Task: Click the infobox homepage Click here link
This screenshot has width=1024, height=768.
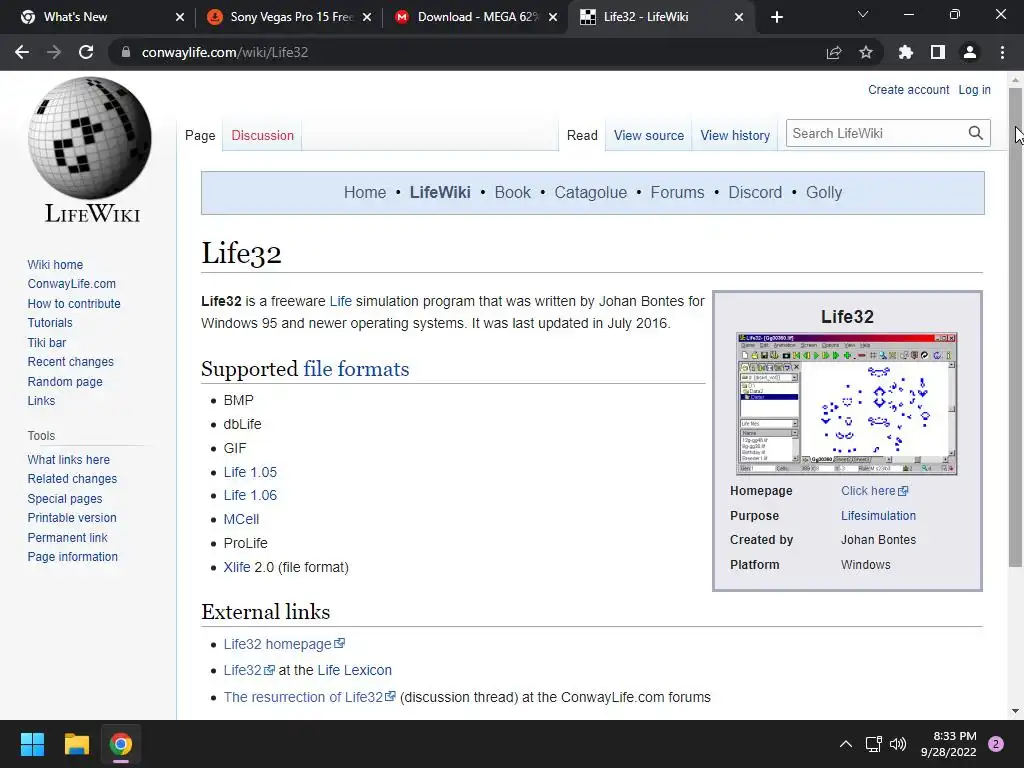Action: [874, 491]
